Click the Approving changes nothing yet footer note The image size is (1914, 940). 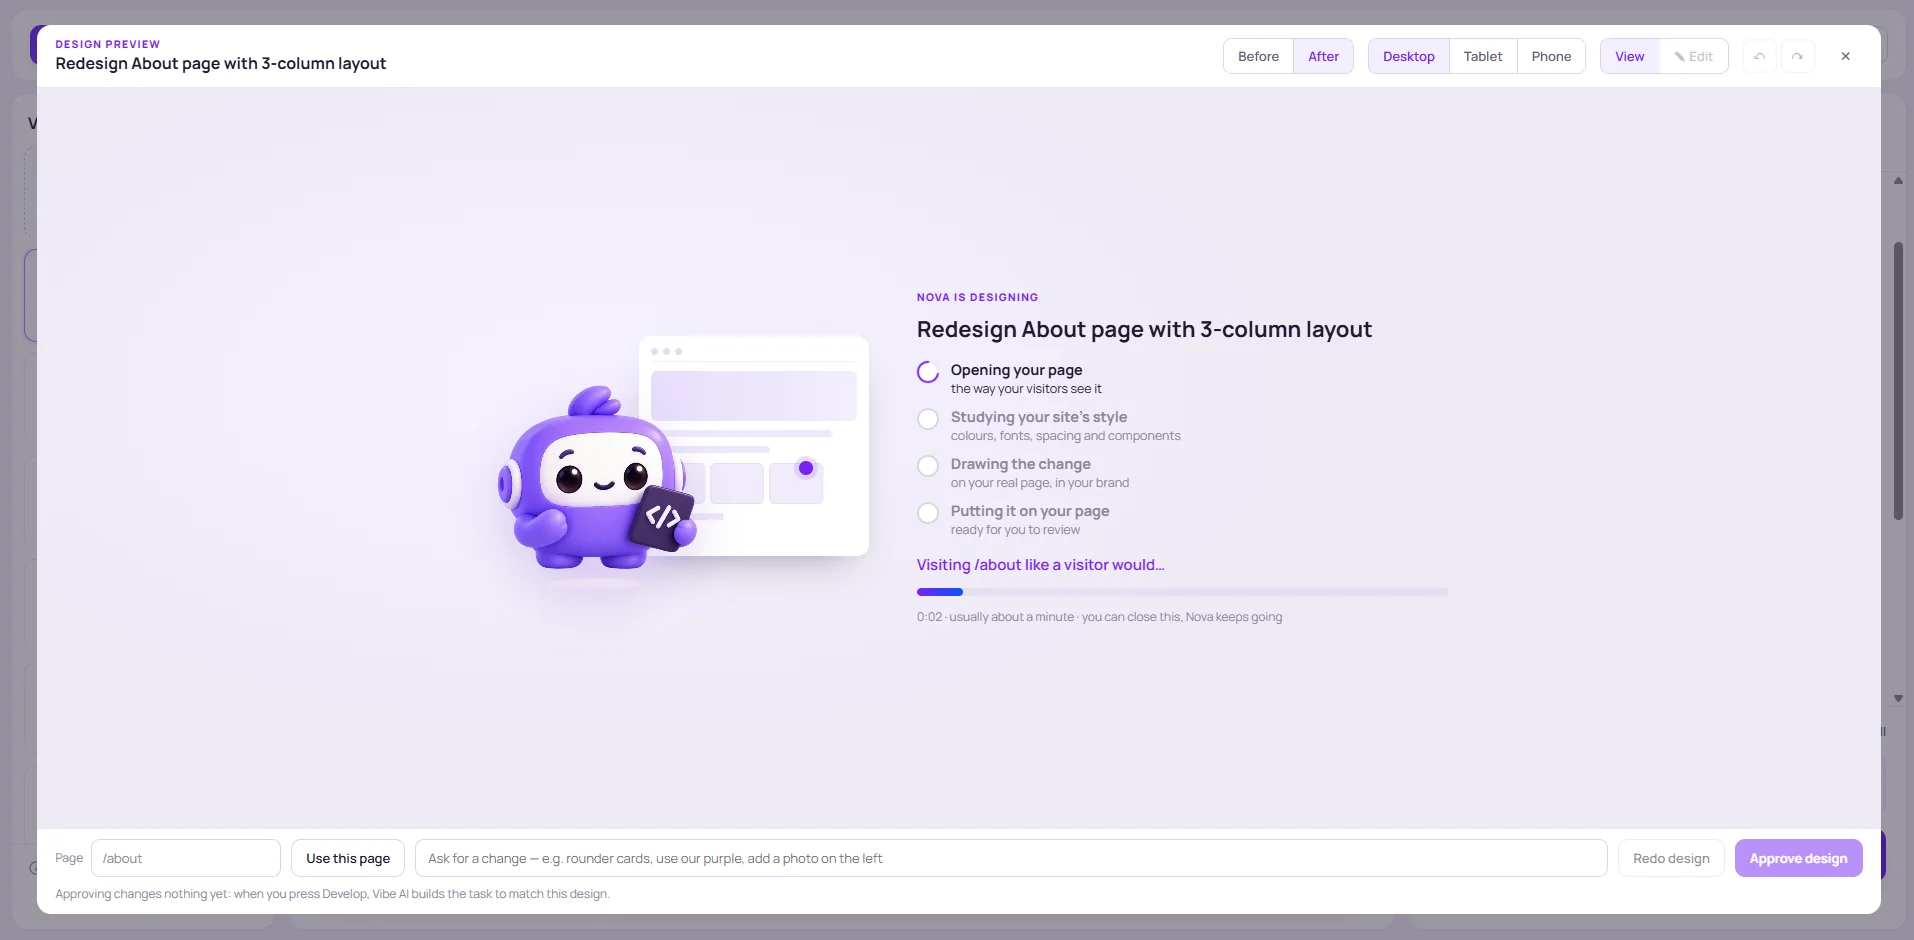point(332,894)
